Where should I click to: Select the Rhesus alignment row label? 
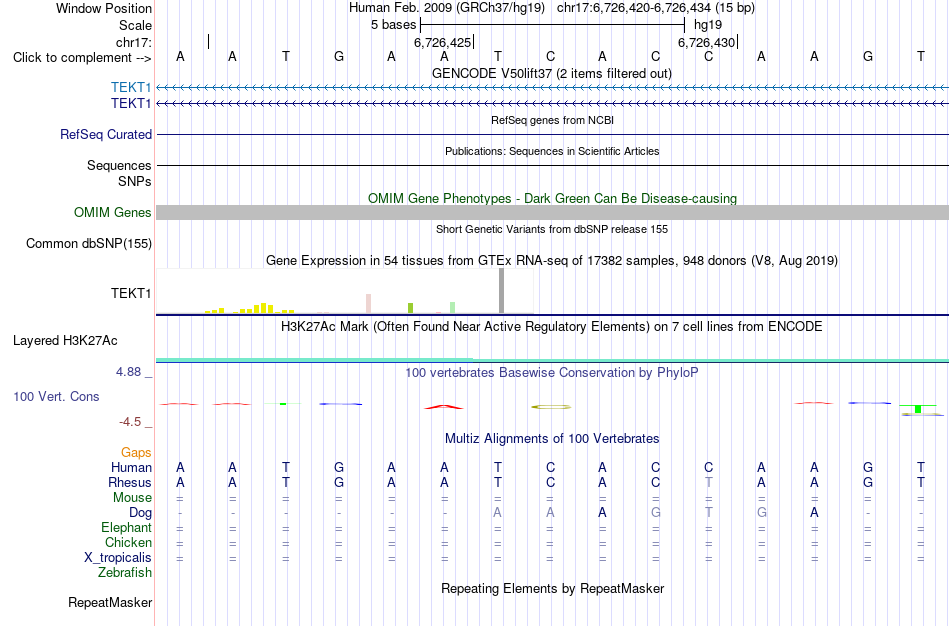point(130,482)
